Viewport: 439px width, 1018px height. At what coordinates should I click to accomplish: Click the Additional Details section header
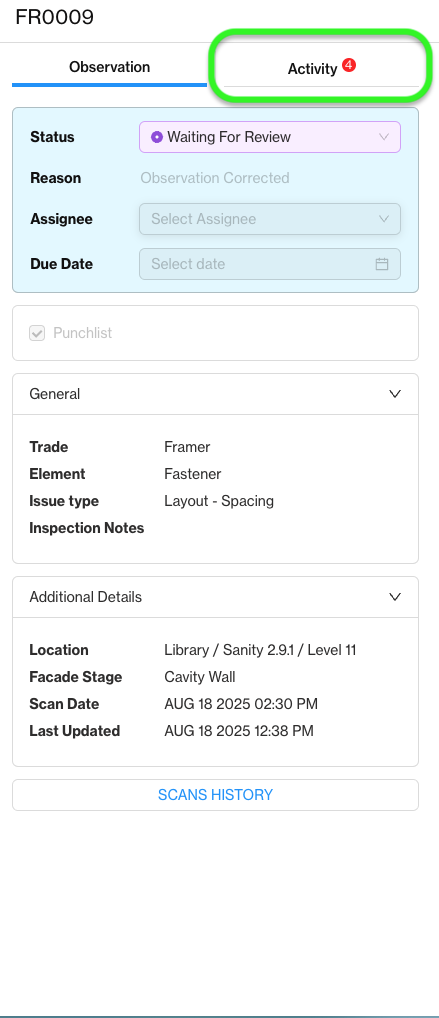[216, 597]
